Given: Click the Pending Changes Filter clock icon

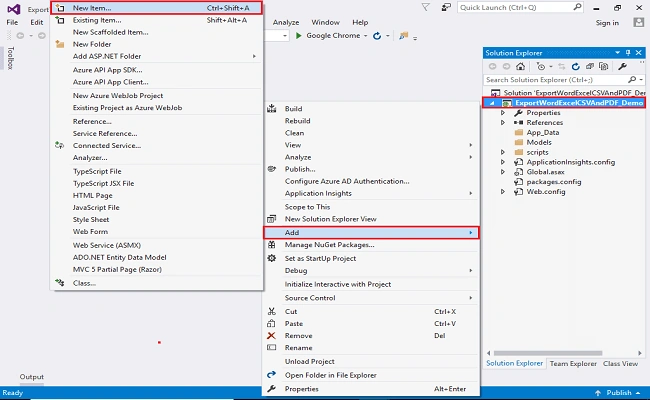Looking at the screenshot, I should 541,66.
